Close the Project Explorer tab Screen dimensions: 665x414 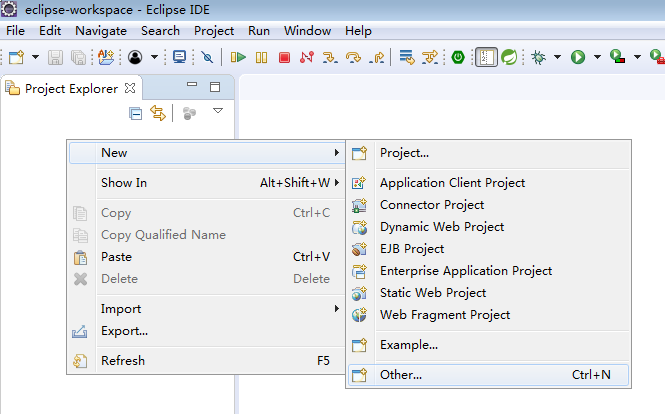130,88
